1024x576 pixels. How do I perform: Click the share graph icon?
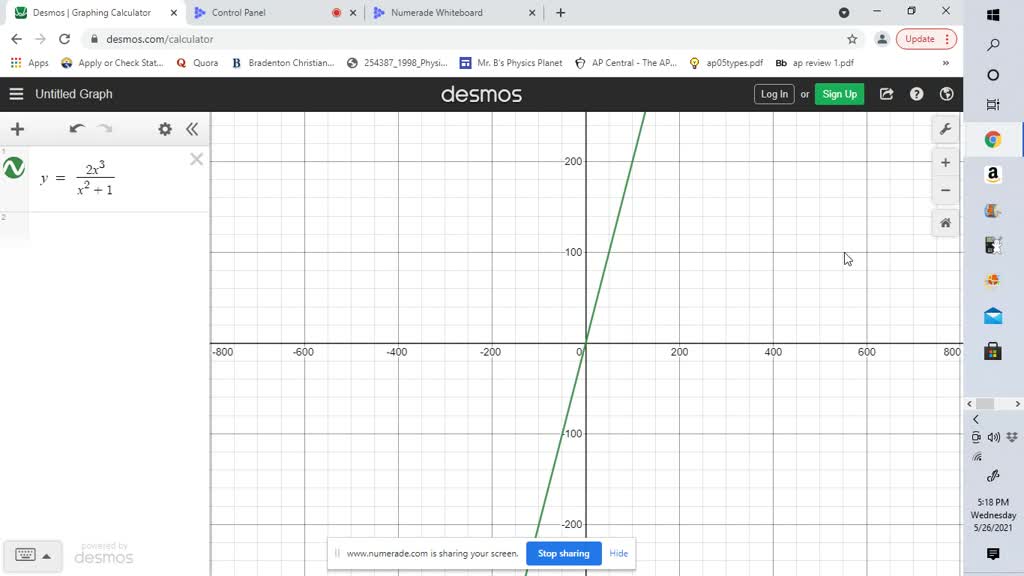coord(886,94)
